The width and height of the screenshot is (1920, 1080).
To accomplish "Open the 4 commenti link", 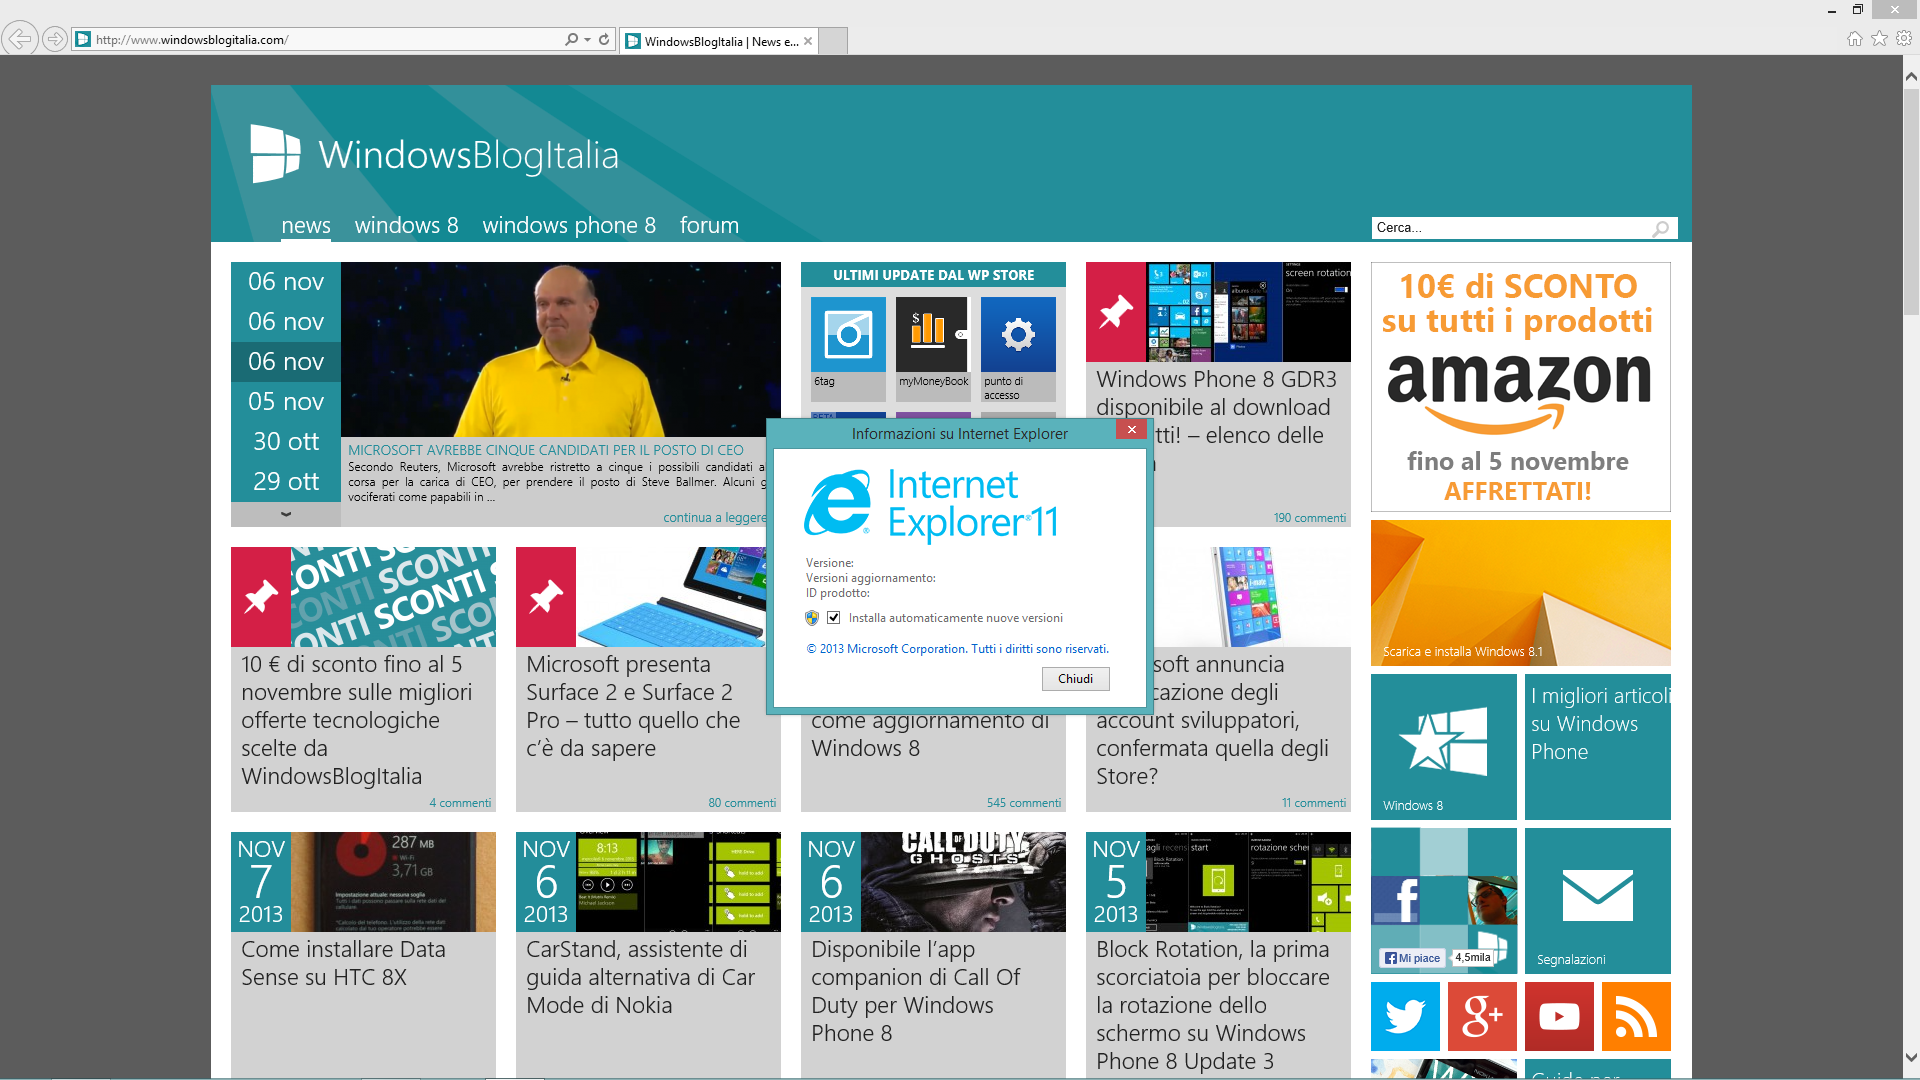I will (x=460, y=803).
